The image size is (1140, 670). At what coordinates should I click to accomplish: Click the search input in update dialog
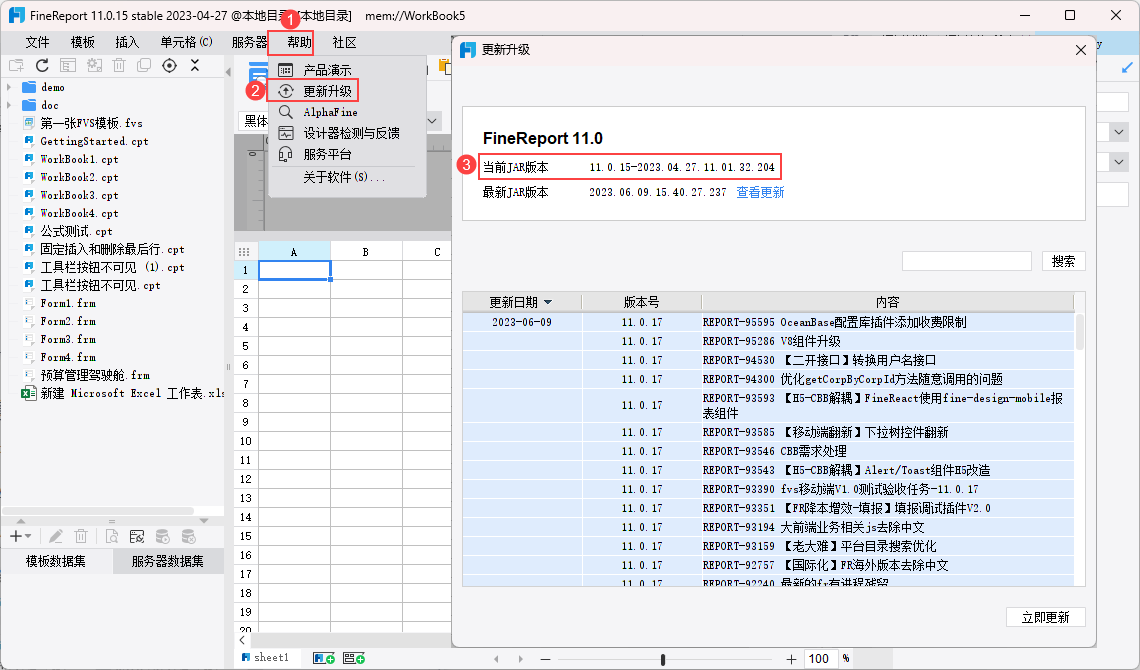click(966, 261)
